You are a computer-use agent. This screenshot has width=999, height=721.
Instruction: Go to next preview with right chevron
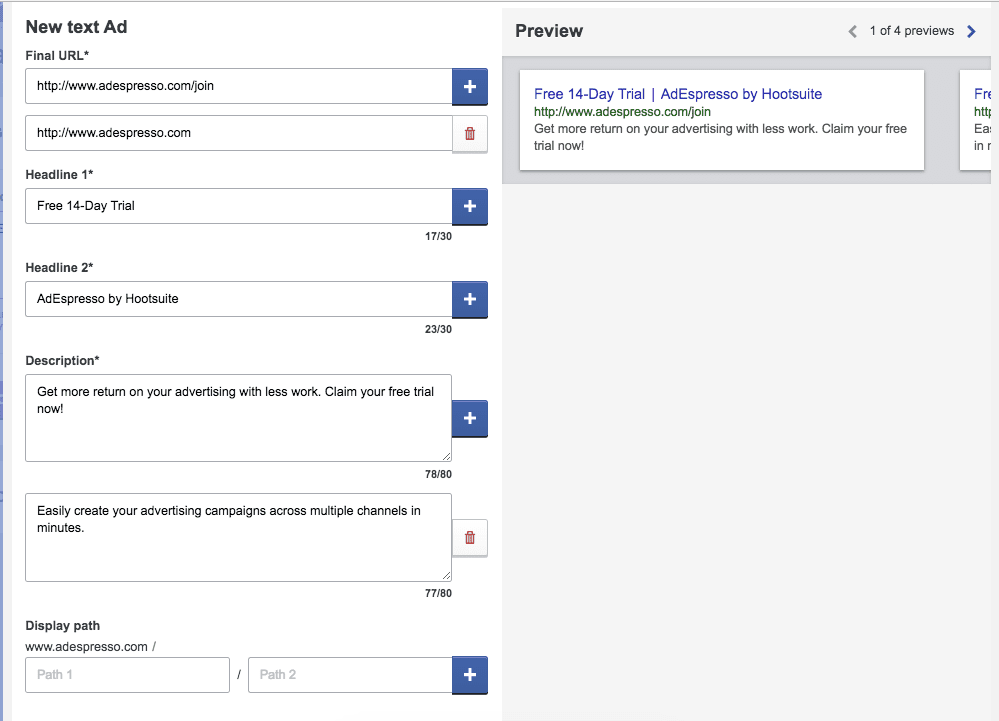(x=971, y=31)
